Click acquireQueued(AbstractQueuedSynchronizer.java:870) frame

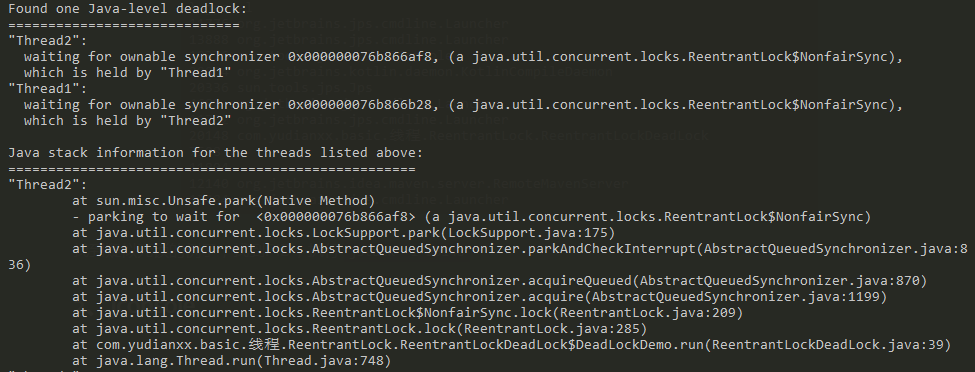click(x=499, y=281)
